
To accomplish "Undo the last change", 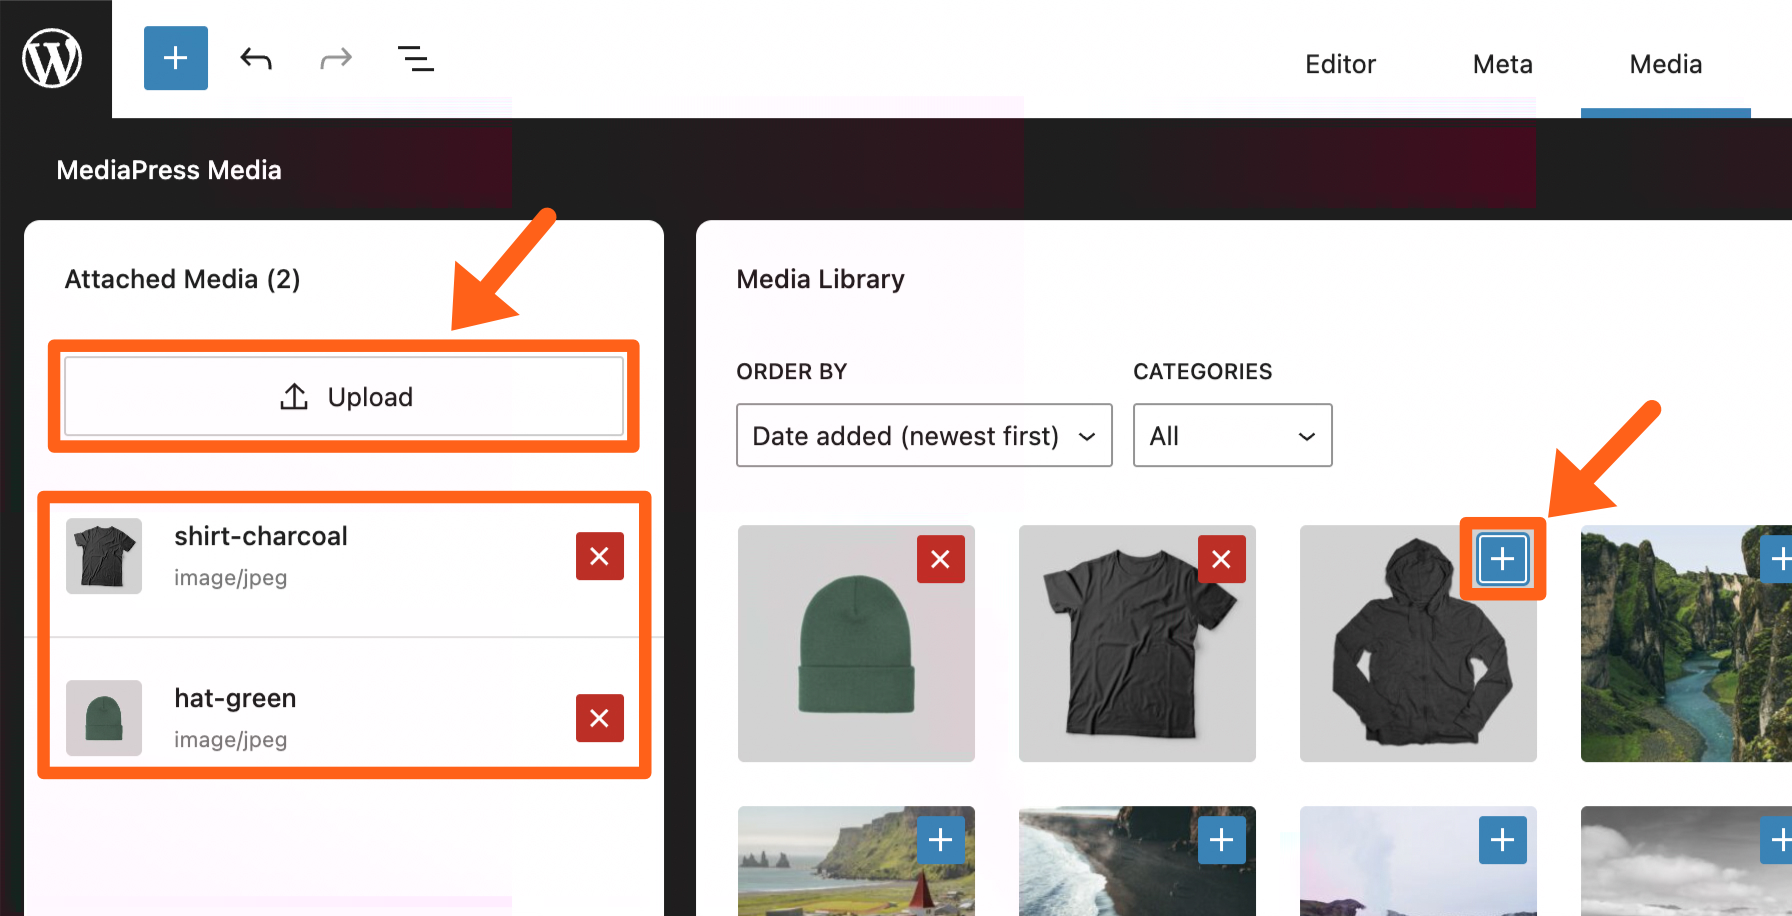I will coord(256,59).
